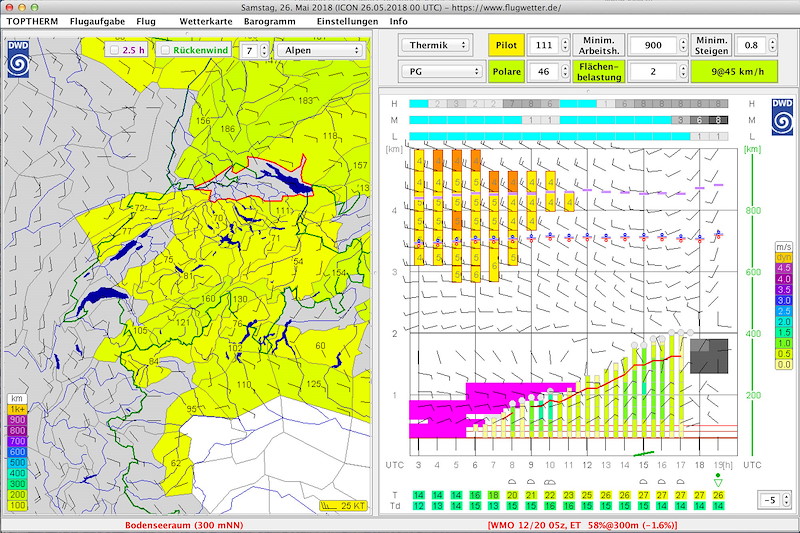The width and height of the screenshot is (800, 533).
Task: Open the Einstellungen menu
Action: pyautogui.click(x=347, y=21)
